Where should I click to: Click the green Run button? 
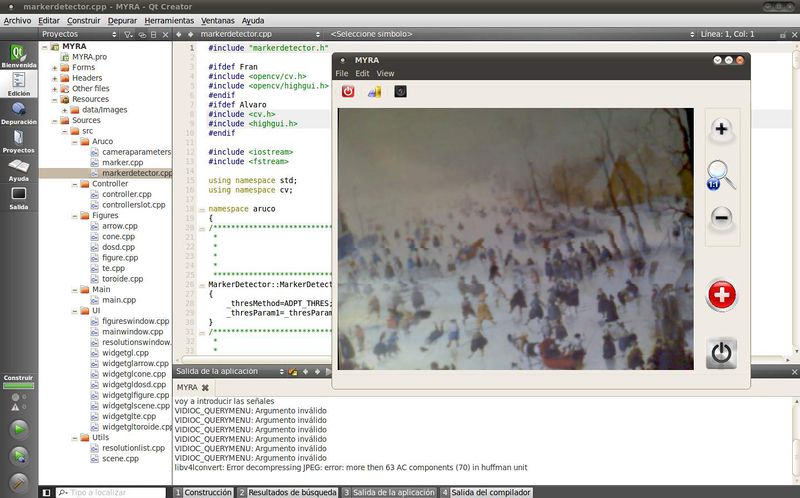(x=18, y=429)
